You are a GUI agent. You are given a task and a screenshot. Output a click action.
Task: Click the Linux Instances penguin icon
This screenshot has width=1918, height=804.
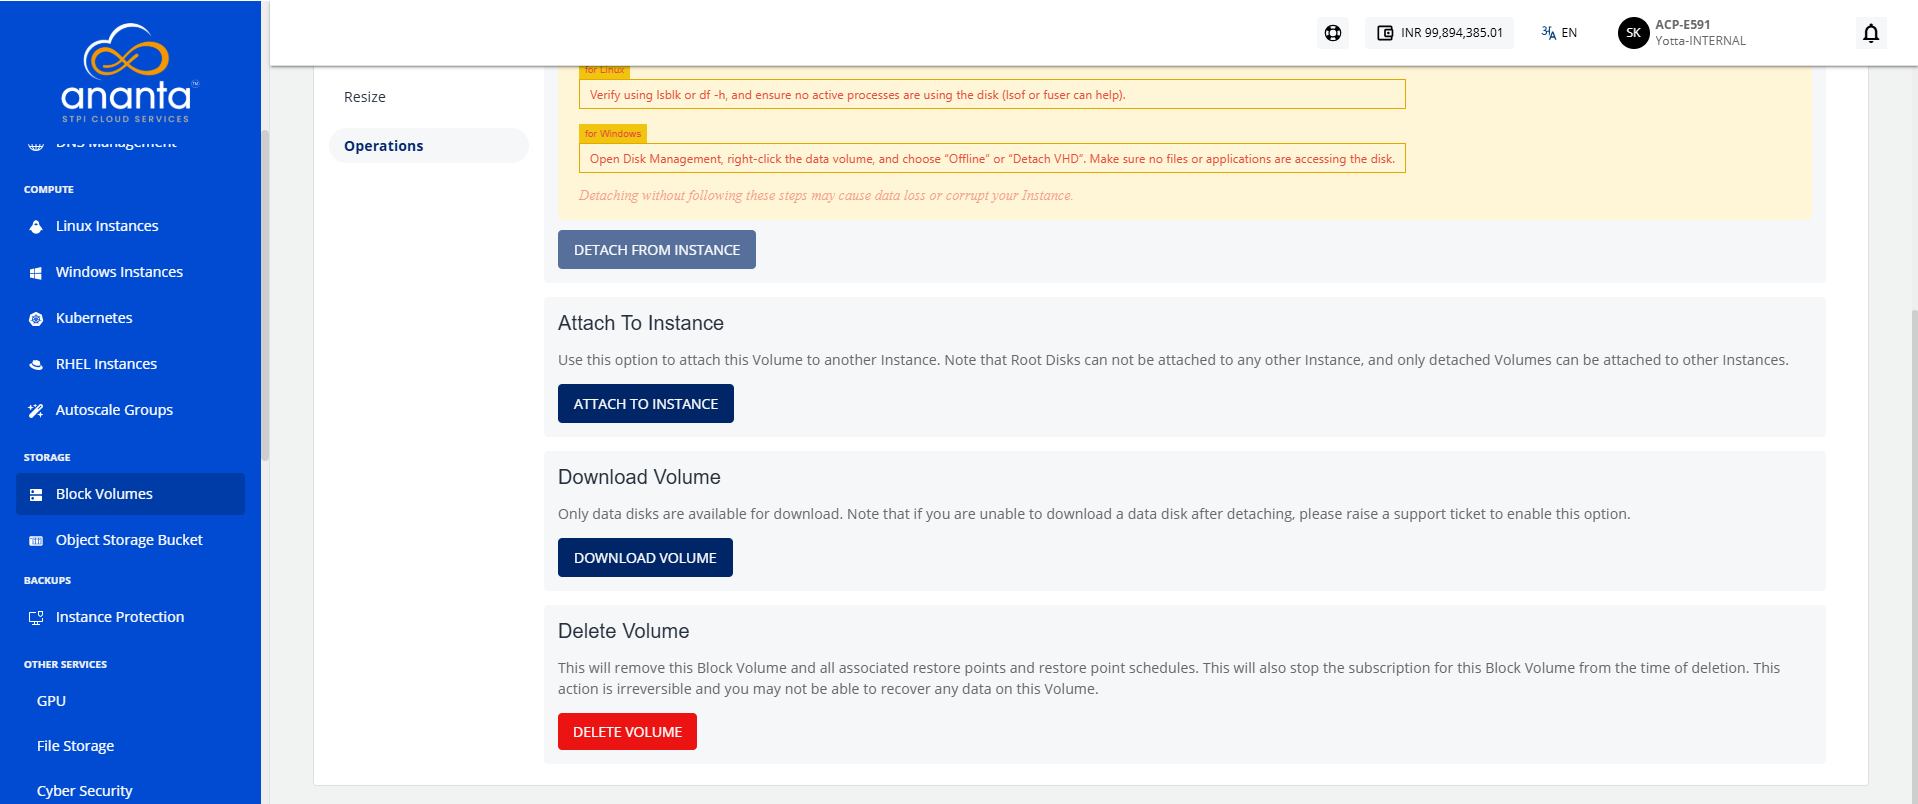coord(36,227)
